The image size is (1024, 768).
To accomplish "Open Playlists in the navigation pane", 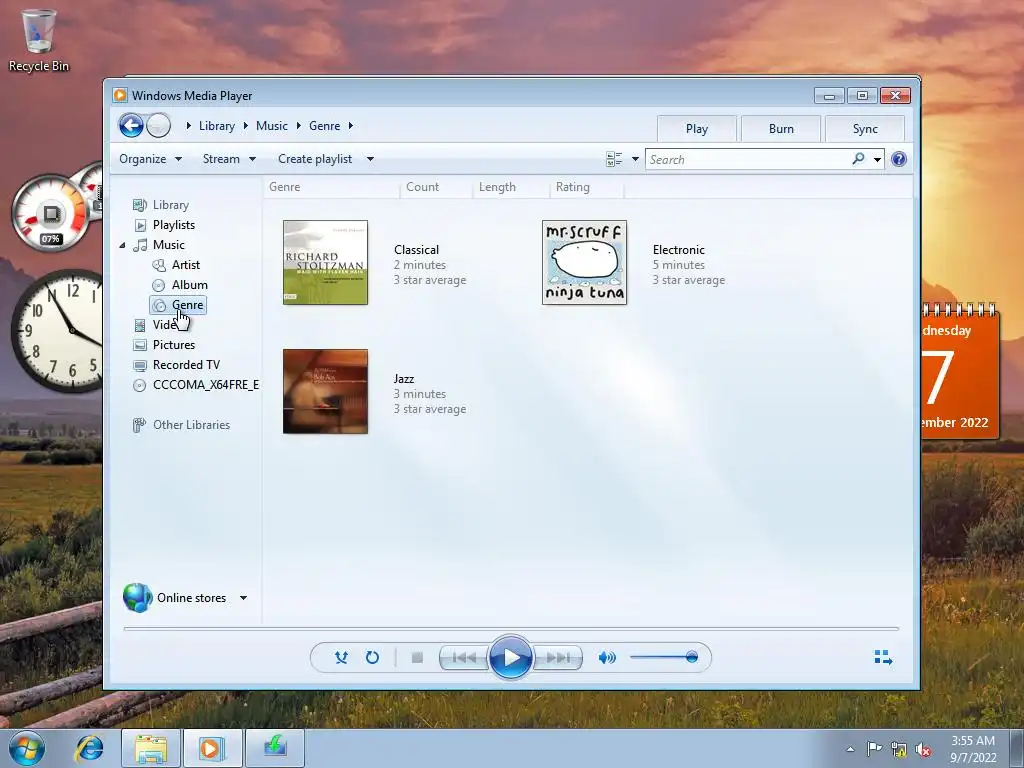I will point(174,225).
